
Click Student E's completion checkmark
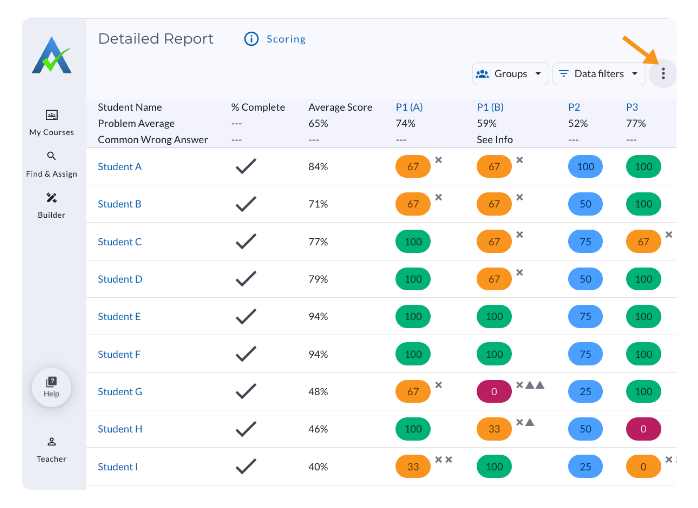click(246, 317)
